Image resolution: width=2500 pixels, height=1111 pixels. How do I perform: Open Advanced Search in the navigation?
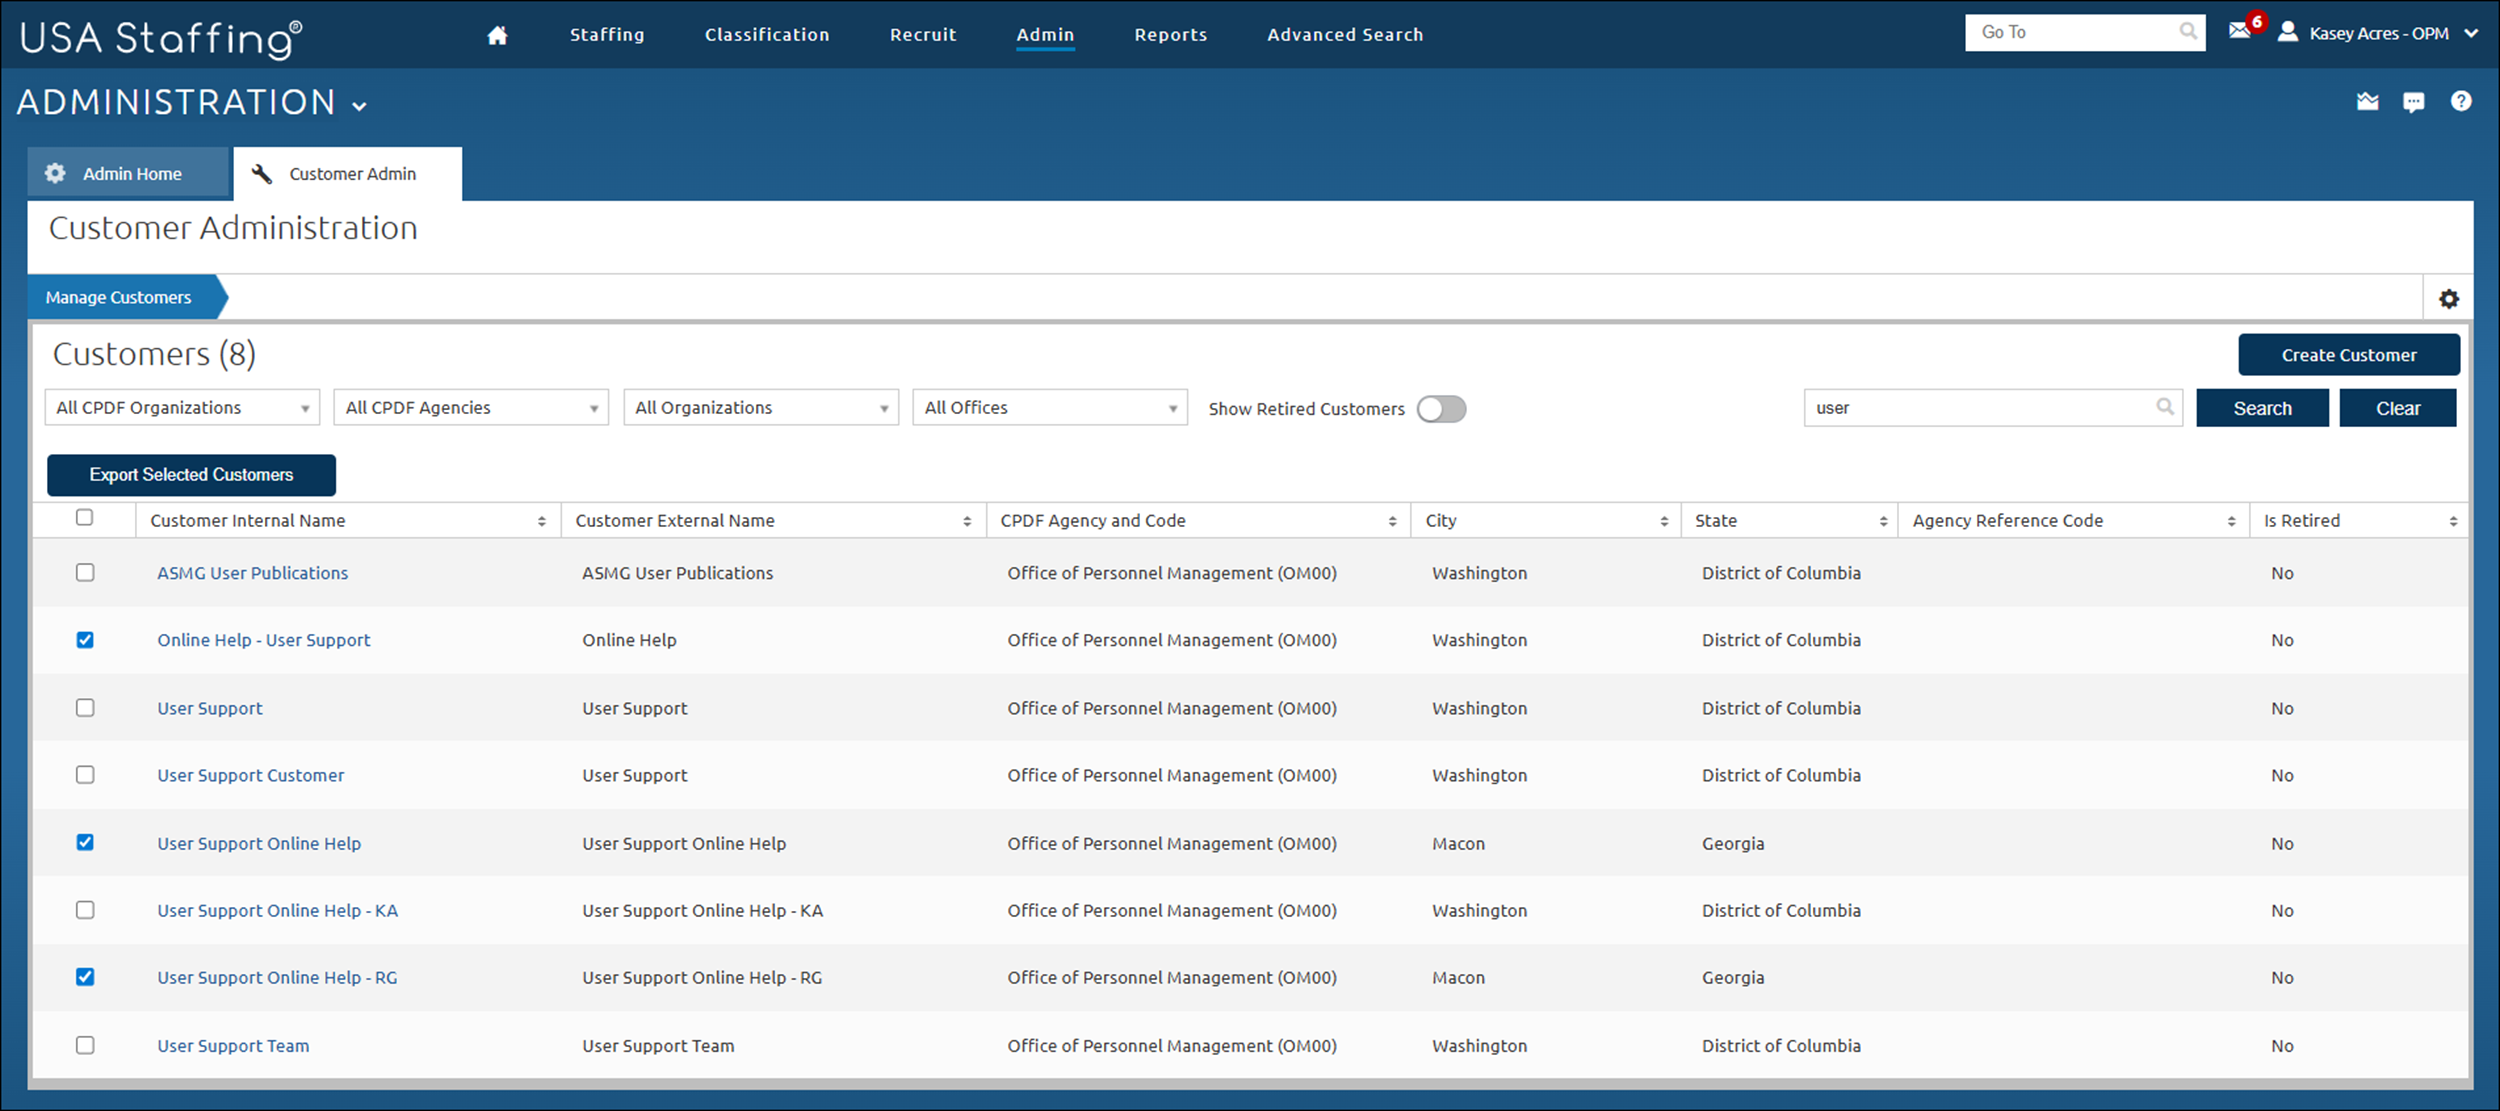1345,35
